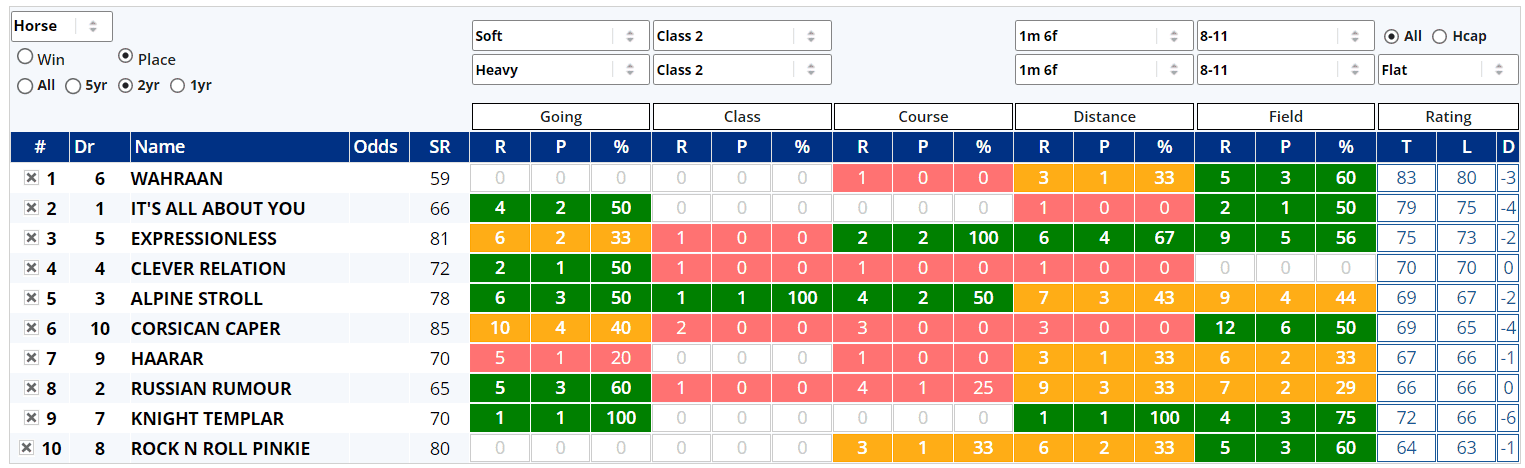Screen dimensions: 1525x468
Task: Click the Going column group header
Action: tap(561, 117)
